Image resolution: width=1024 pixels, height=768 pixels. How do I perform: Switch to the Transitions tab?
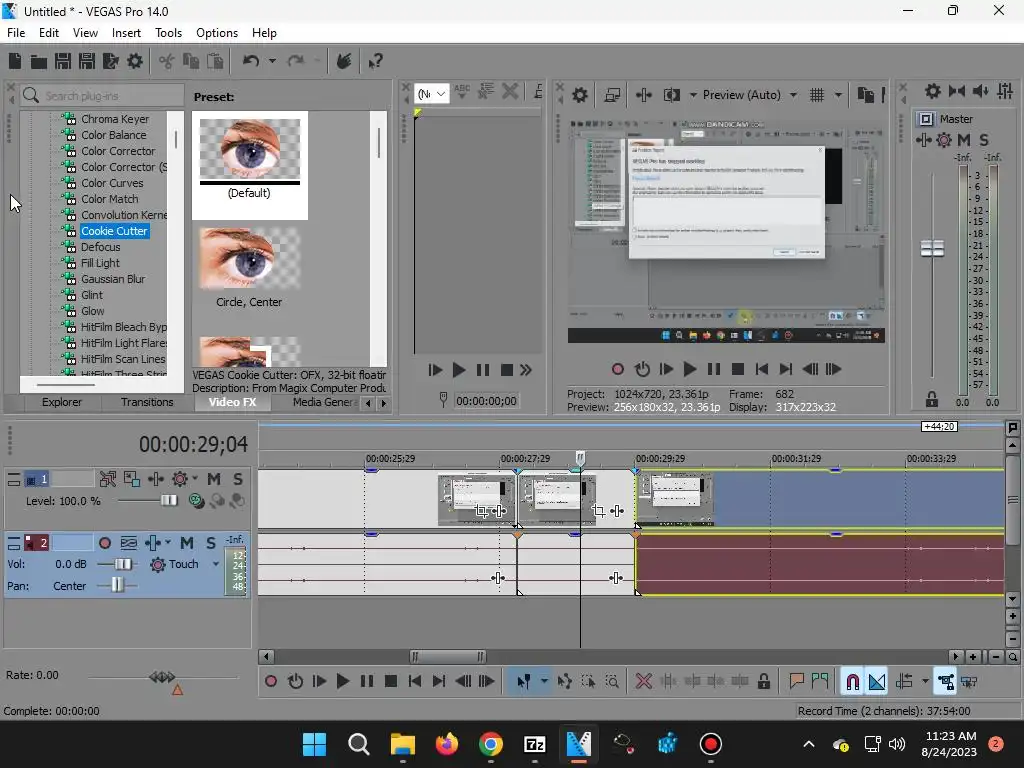point(147,402)
